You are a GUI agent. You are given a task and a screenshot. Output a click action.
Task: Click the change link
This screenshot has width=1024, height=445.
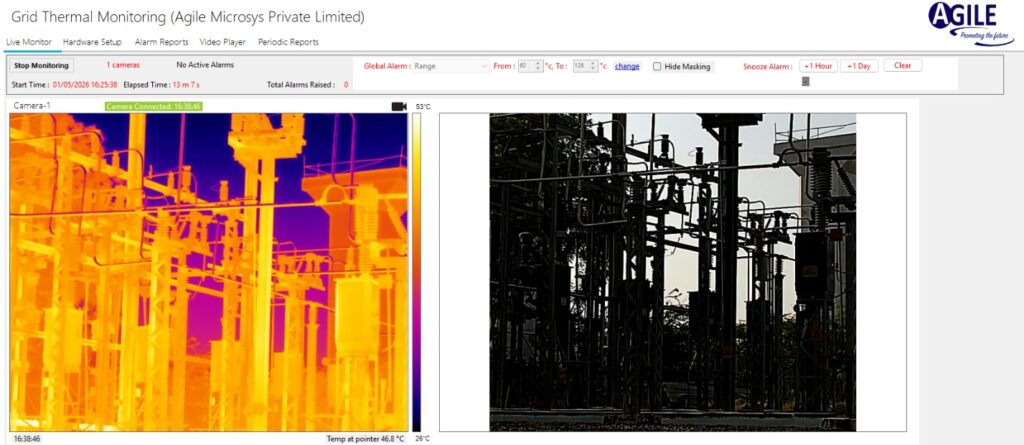tap(627, 66)
